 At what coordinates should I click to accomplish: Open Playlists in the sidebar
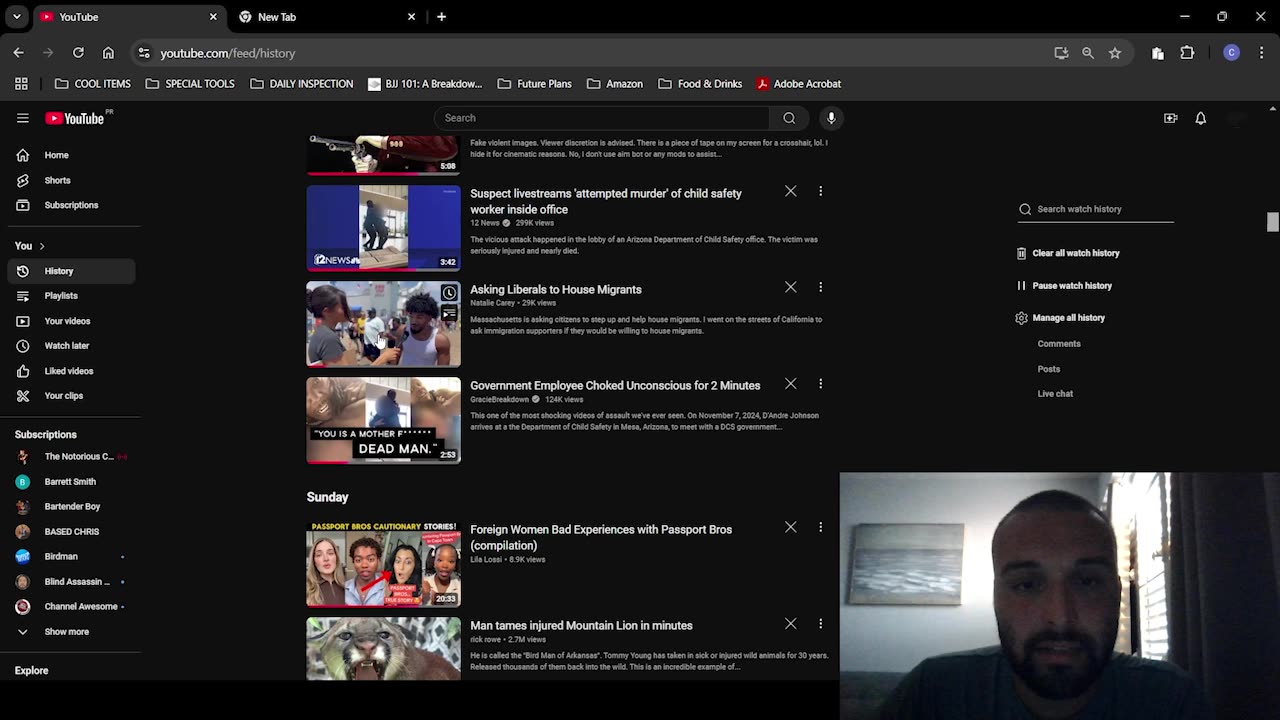click(x=70, y=296)
